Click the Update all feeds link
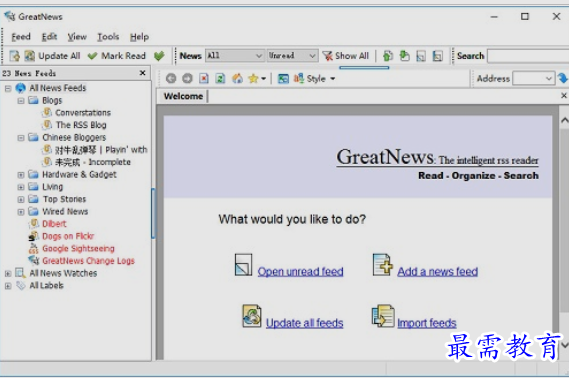This screenshot has height=378, width=569. pyautogui.click(x=304, y=323)
